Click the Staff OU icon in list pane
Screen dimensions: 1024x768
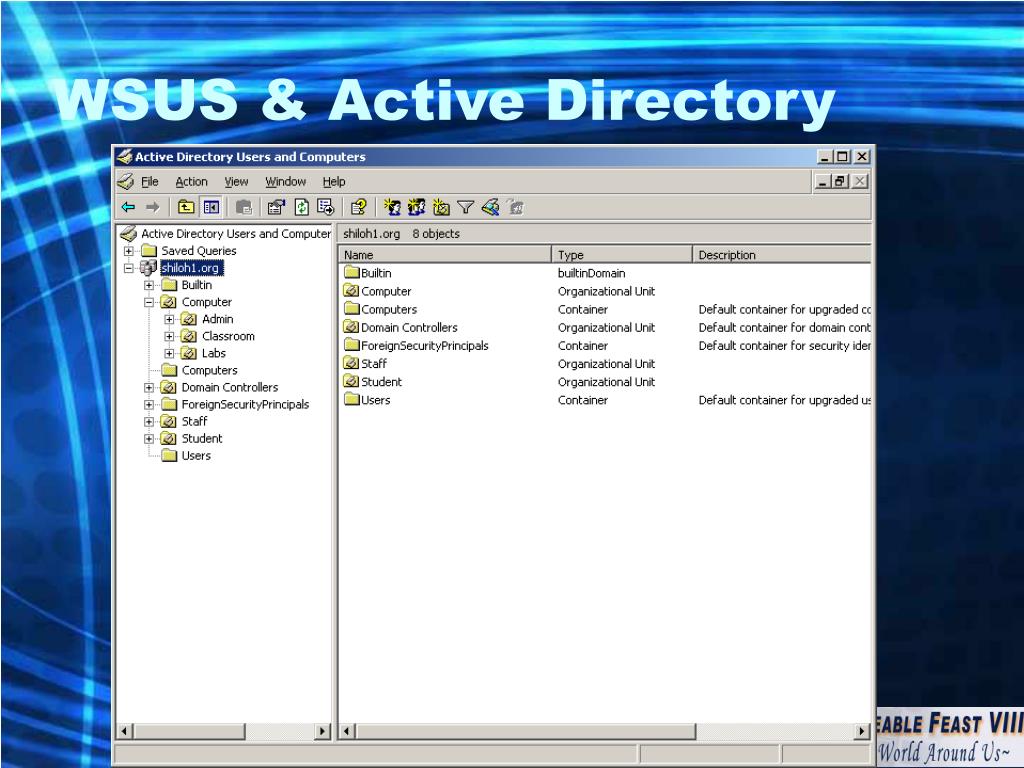[x=351, y=363]
